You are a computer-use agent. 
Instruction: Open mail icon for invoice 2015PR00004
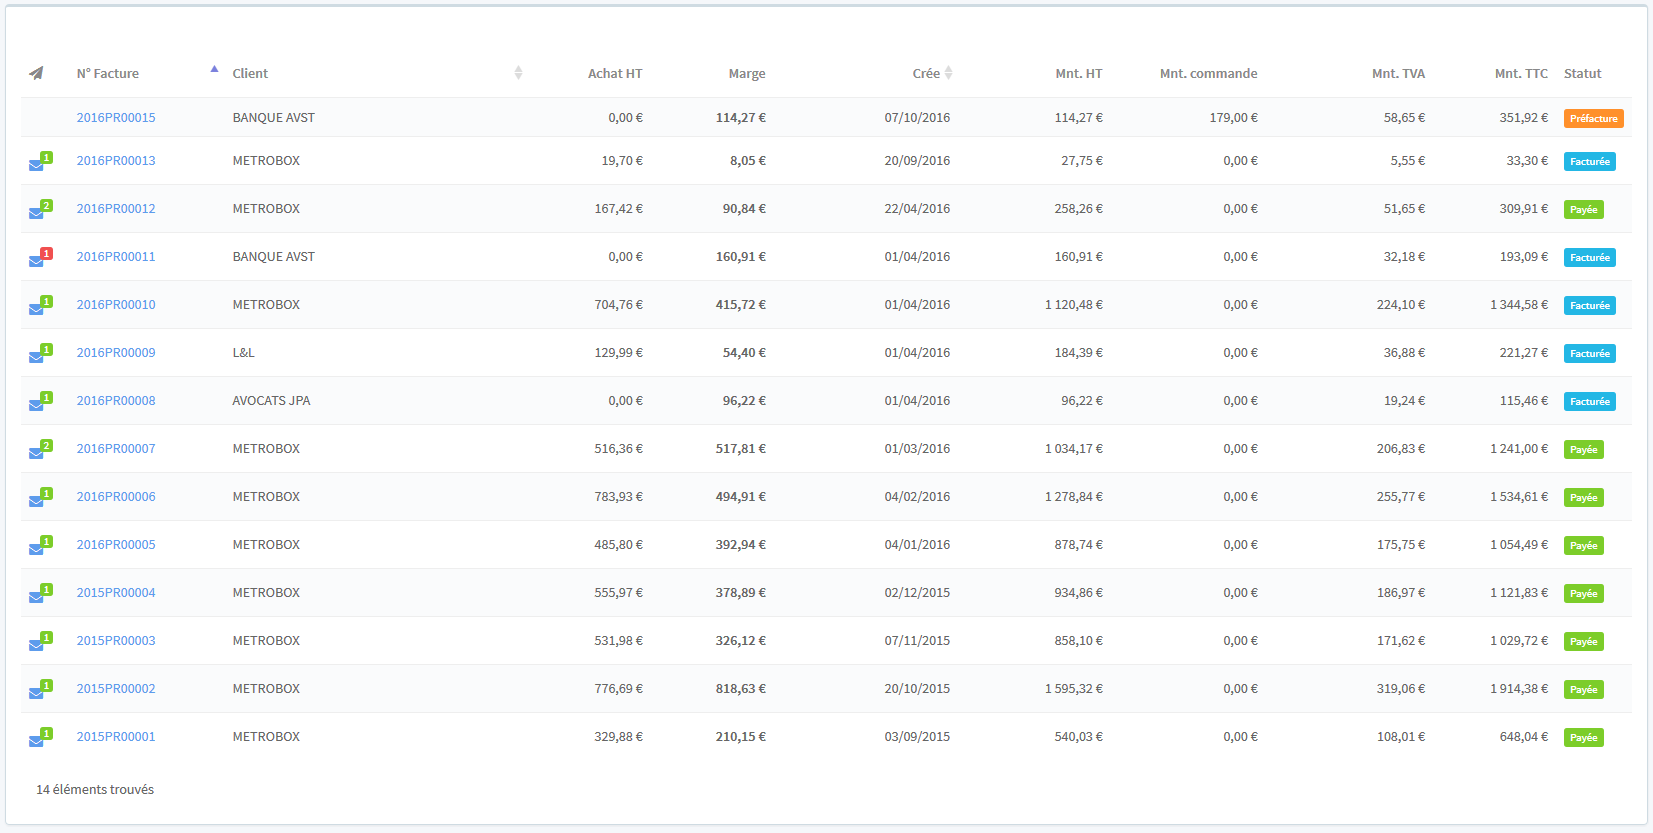coord(40,594)
